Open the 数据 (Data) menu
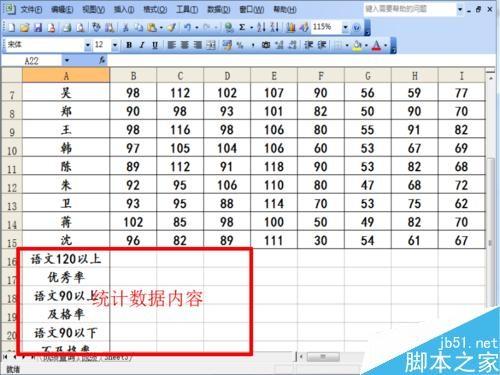Viewport: 500px width, 375px height. (x=219, y=10)
